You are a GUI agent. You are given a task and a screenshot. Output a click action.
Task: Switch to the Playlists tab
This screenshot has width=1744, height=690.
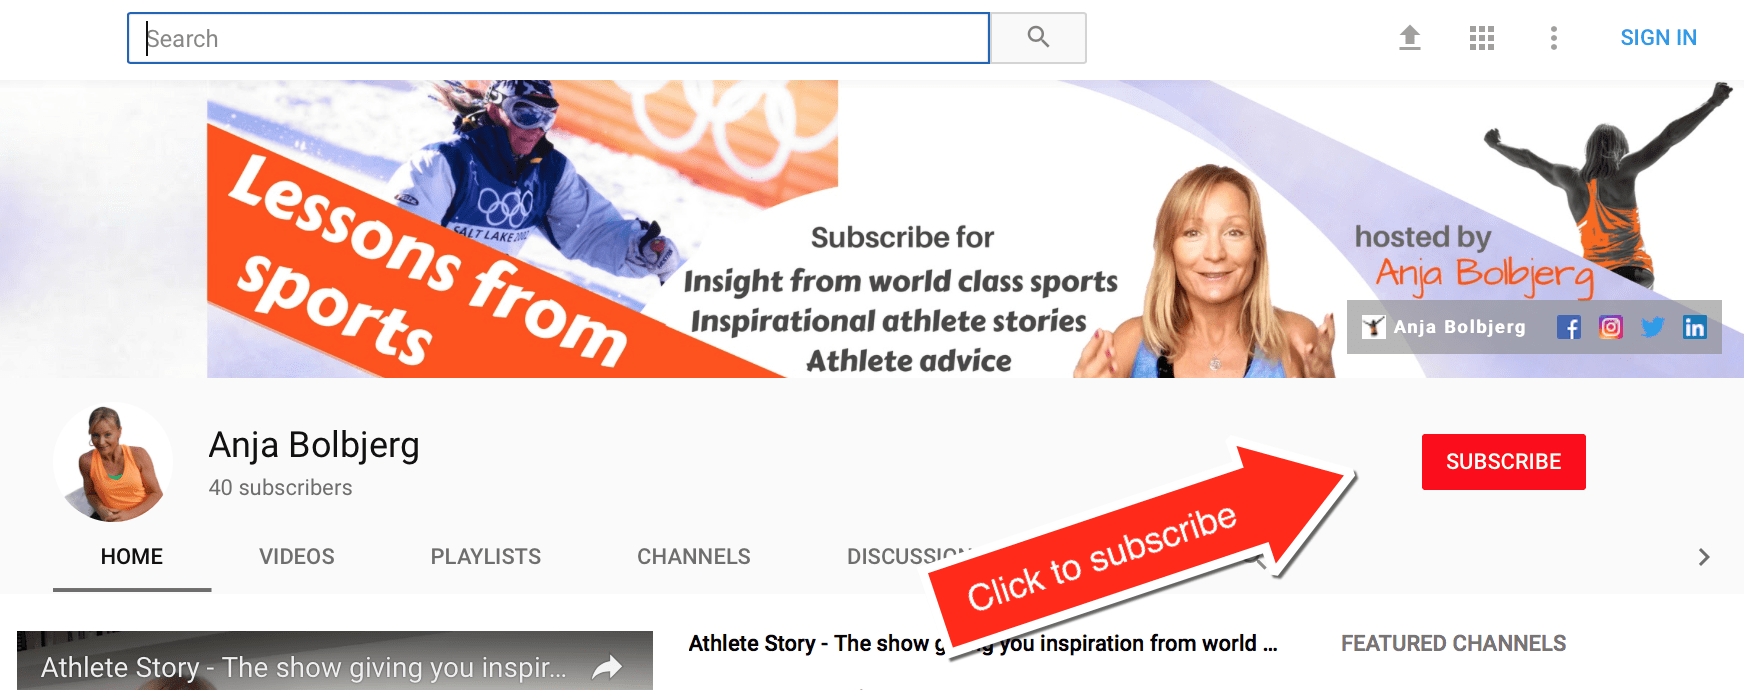(x=486, y=557)
